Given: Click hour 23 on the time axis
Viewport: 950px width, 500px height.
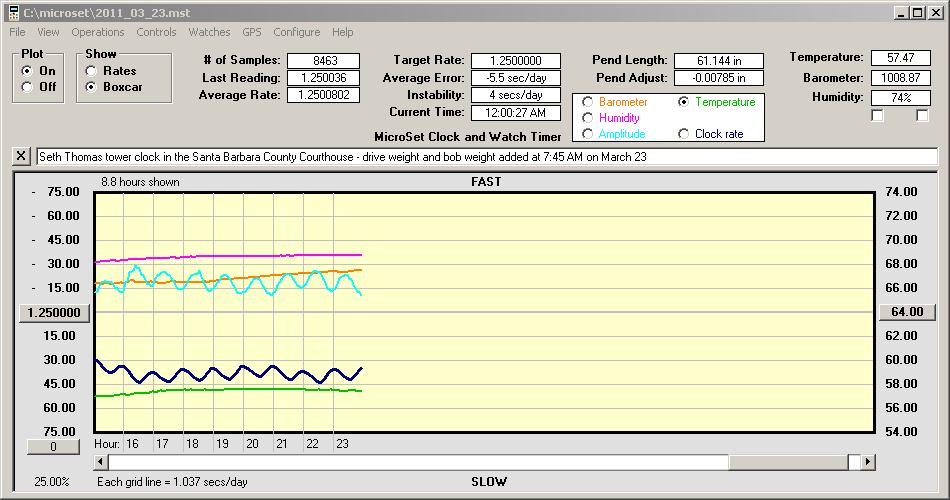Looking at the screenshot, I should pos(342,444).
